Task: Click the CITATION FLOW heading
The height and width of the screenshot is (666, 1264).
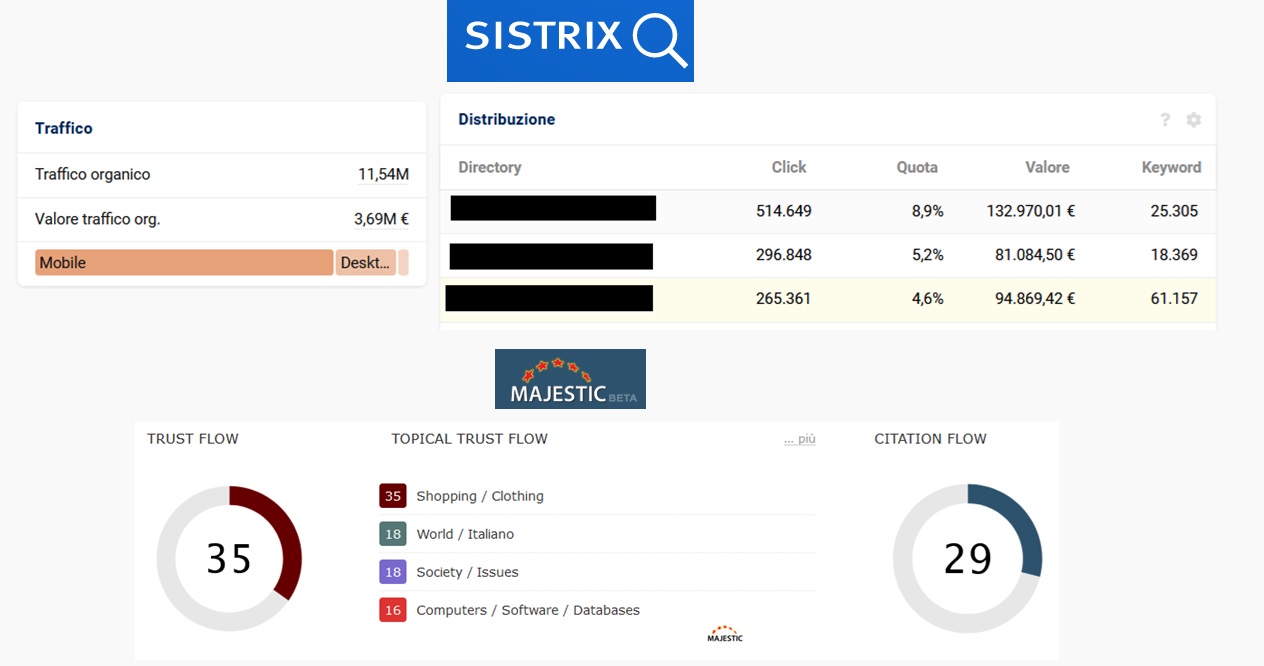Action: pyautogui.click(x=930, y=439)
